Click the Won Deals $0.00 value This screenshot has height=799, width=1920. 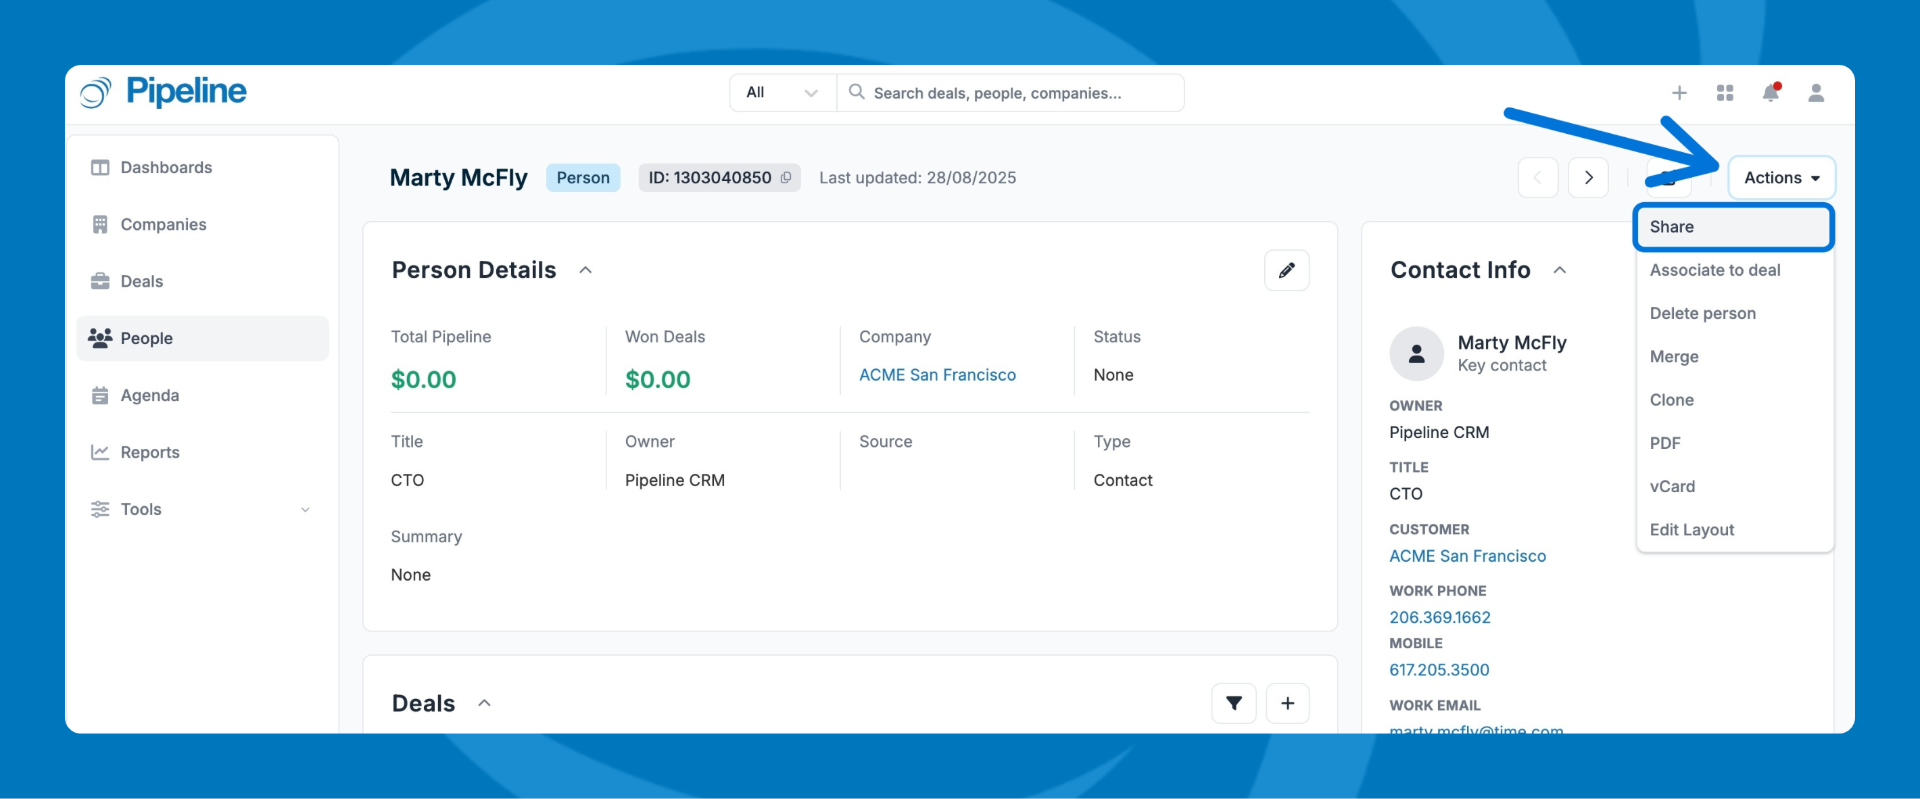658,380
